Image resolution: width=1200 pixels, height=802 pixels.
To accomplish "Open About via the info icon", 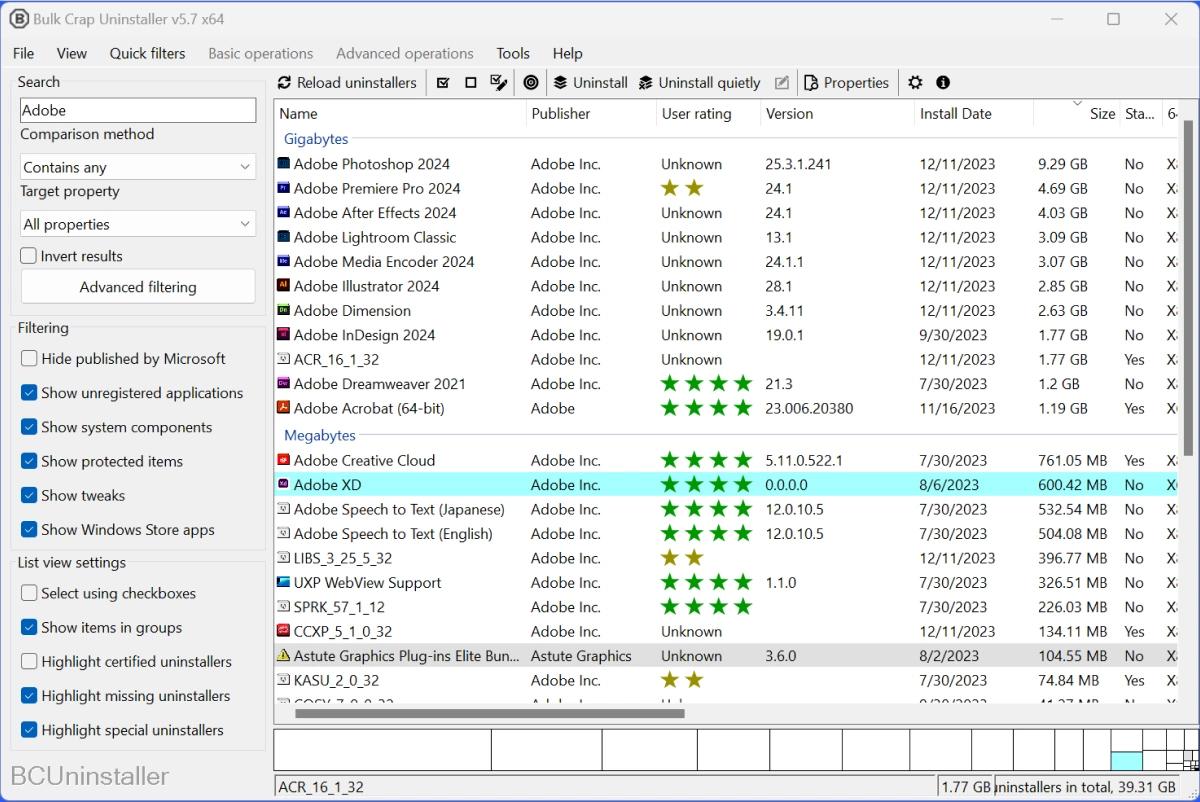I will pos(943,83).
